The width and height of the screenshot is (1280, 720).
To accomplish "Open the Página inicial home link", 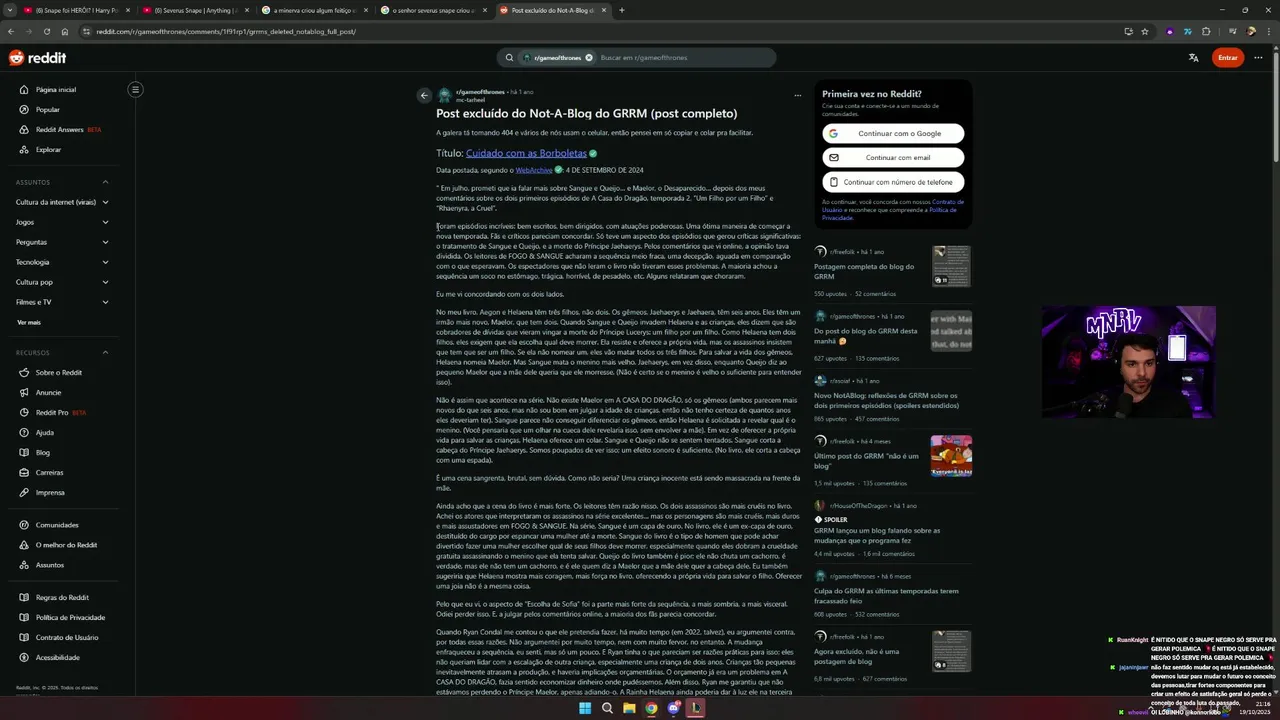I will coord(55,90).
